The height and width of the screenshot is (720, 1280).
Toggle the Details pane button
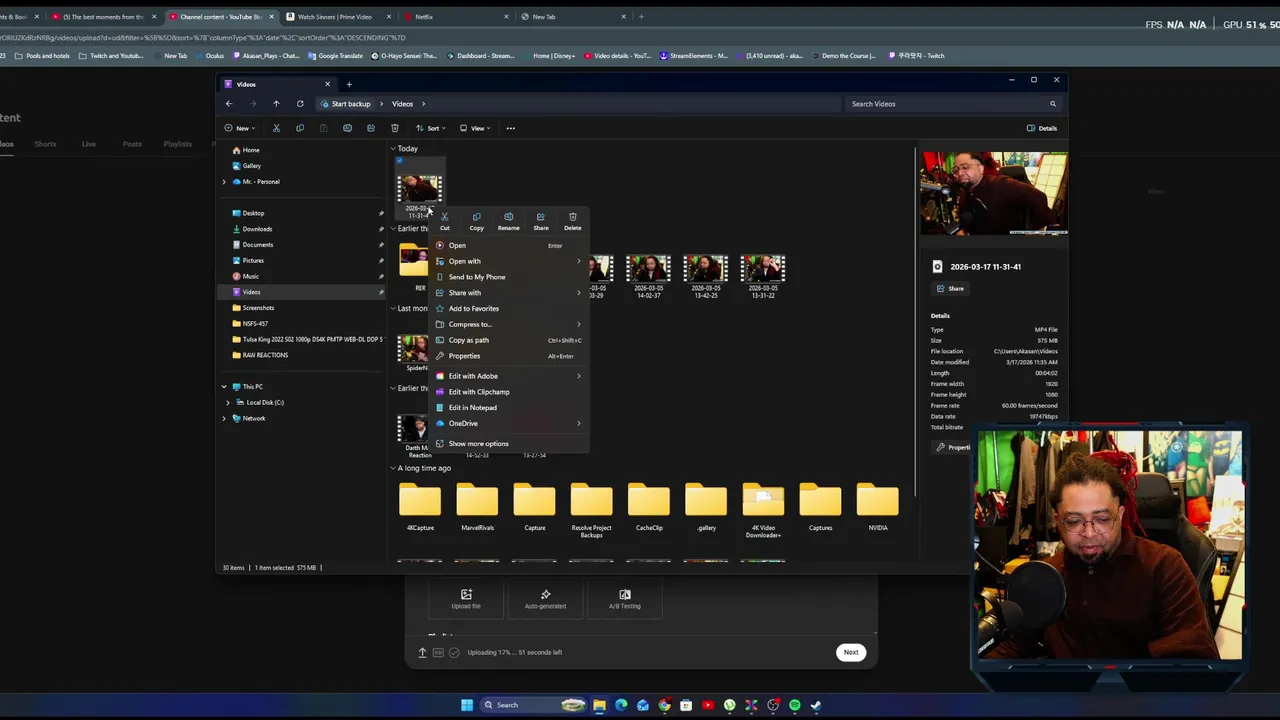(x=1042, y=128)
